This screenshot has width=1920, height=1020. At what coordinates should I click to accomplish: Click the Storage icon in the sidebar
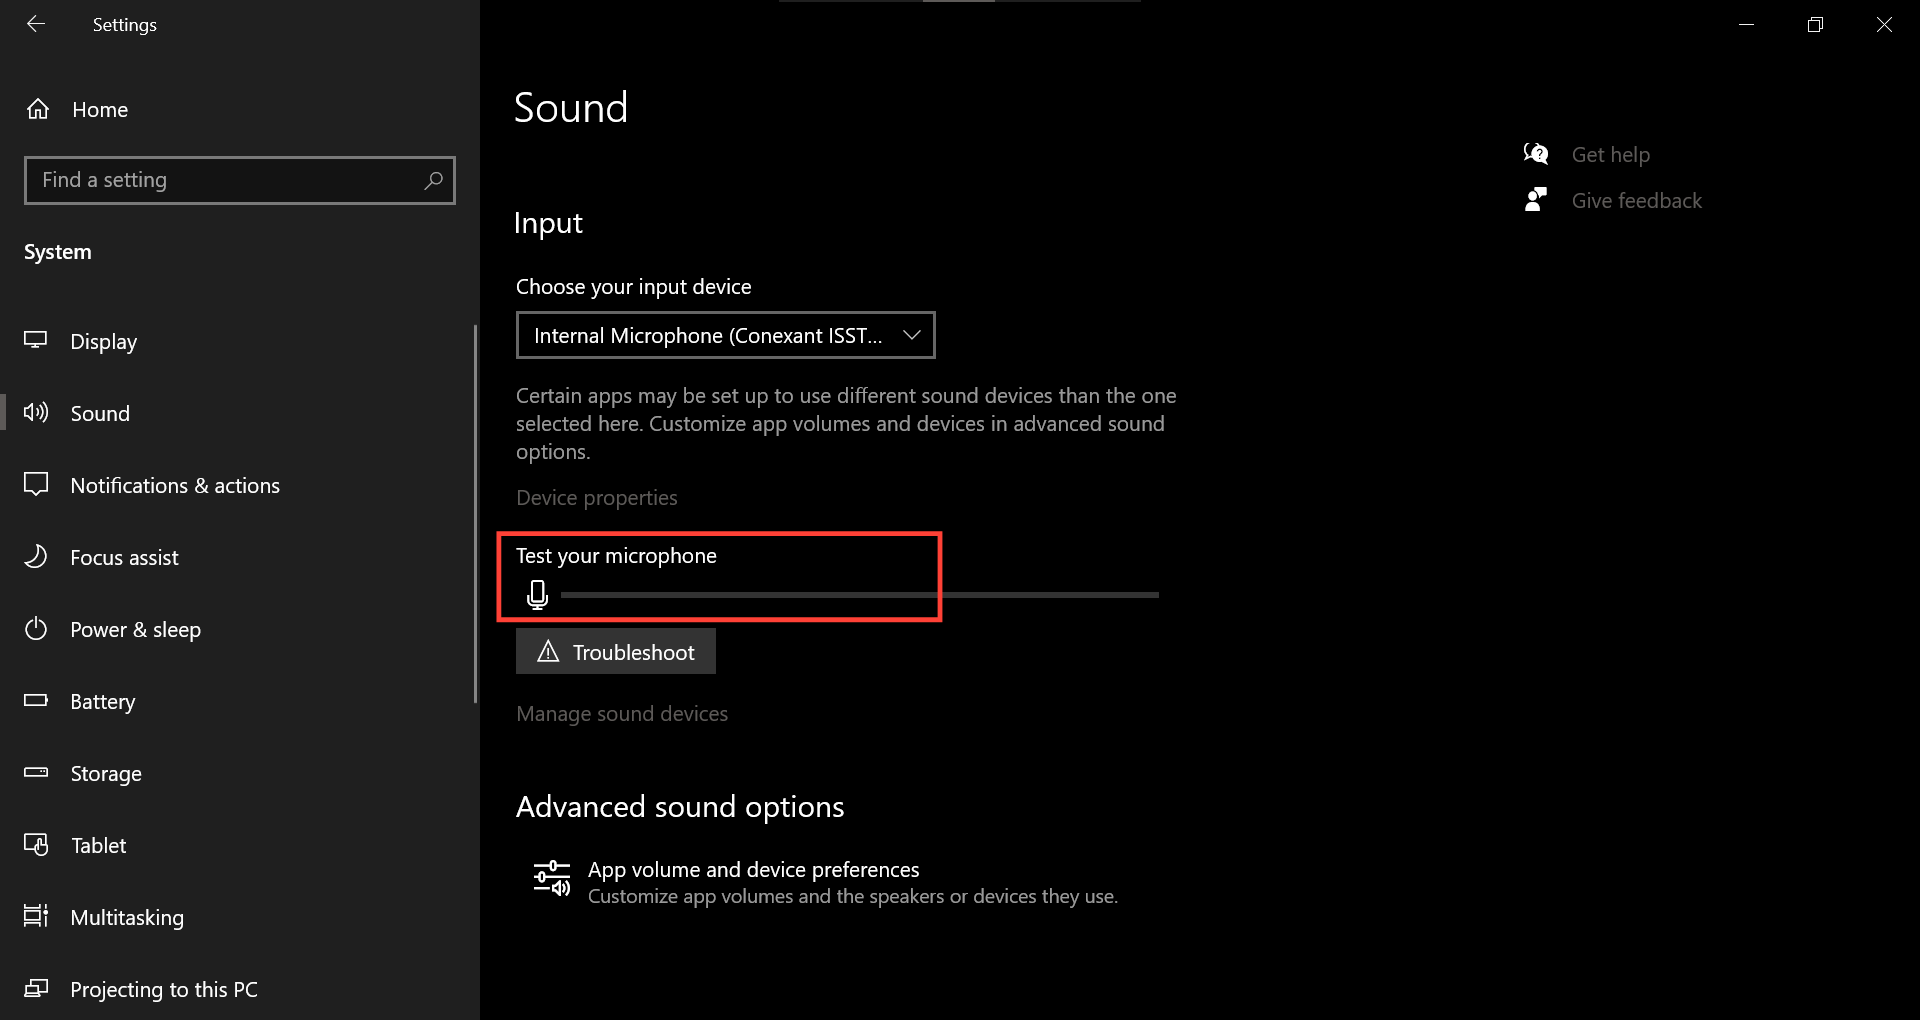pyautogui.click(x=36, y=773)
